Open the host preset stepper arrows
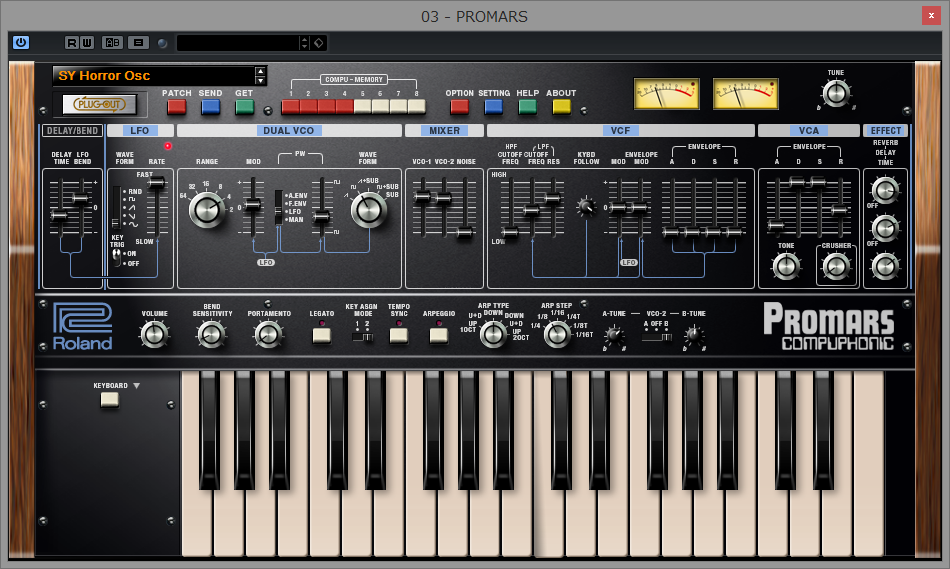Screen dimensions: 950x569 (x=304, y=42)
